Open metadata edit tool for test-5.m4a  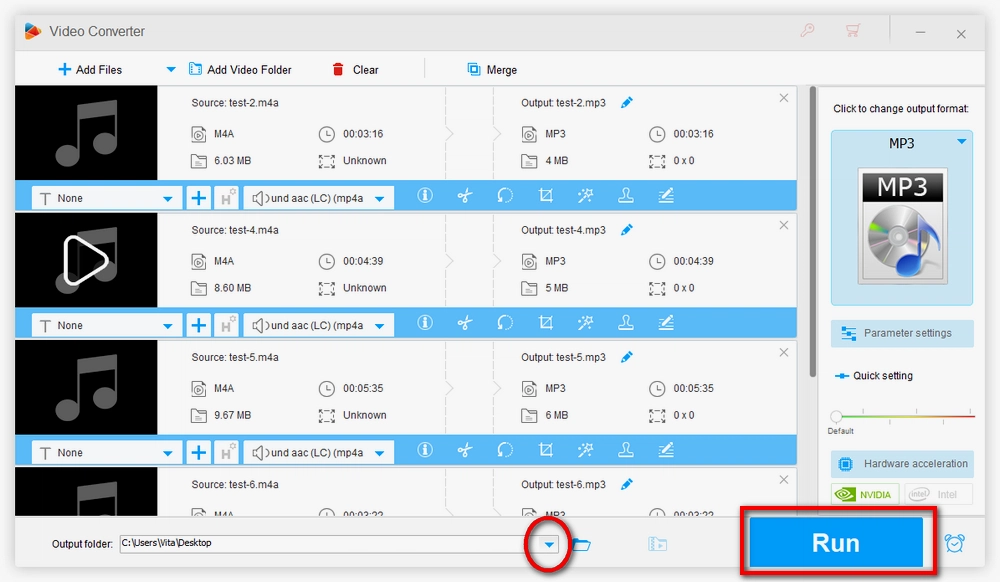pyautogui.click(x=666, y=450)
